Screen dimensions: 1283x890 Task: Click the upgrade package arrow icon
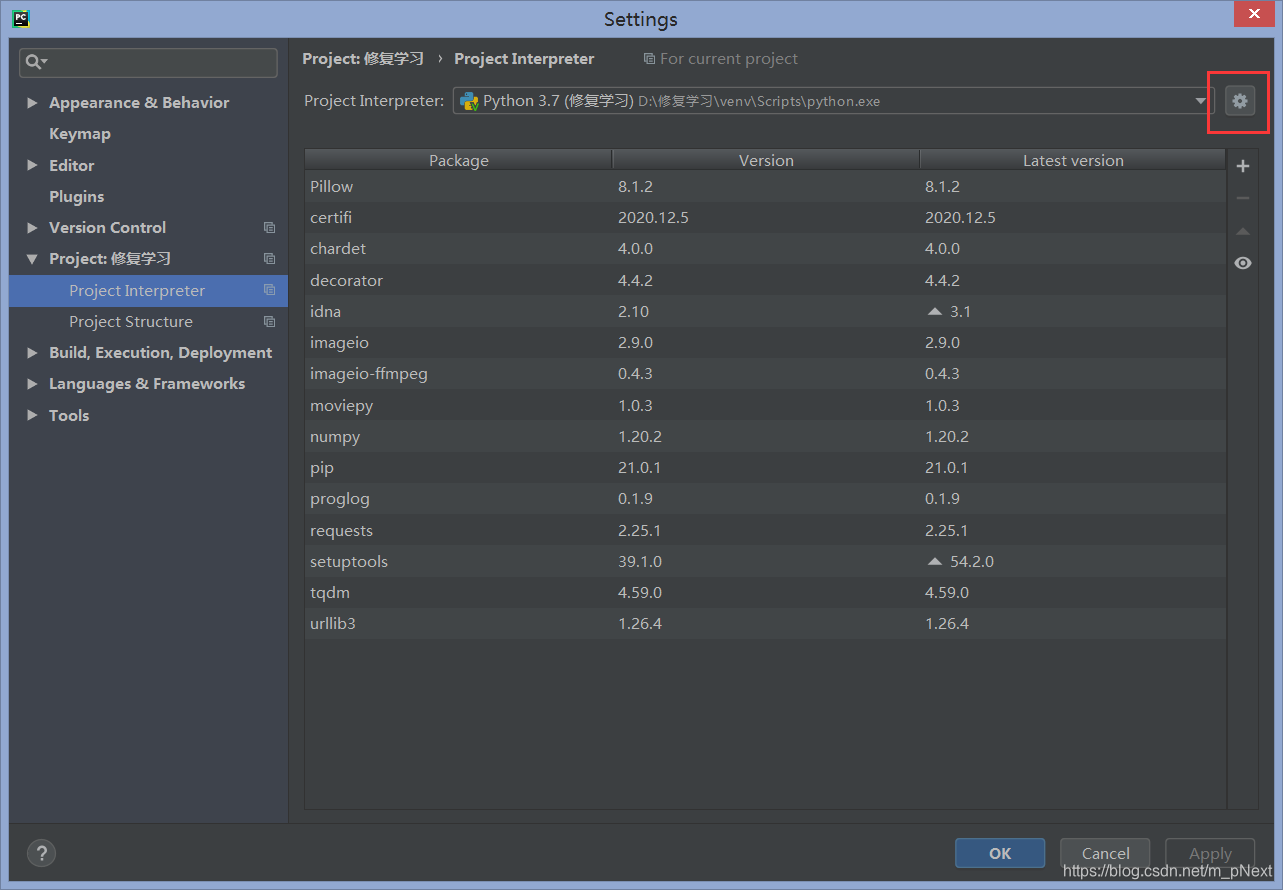[x=1243, y=231]
